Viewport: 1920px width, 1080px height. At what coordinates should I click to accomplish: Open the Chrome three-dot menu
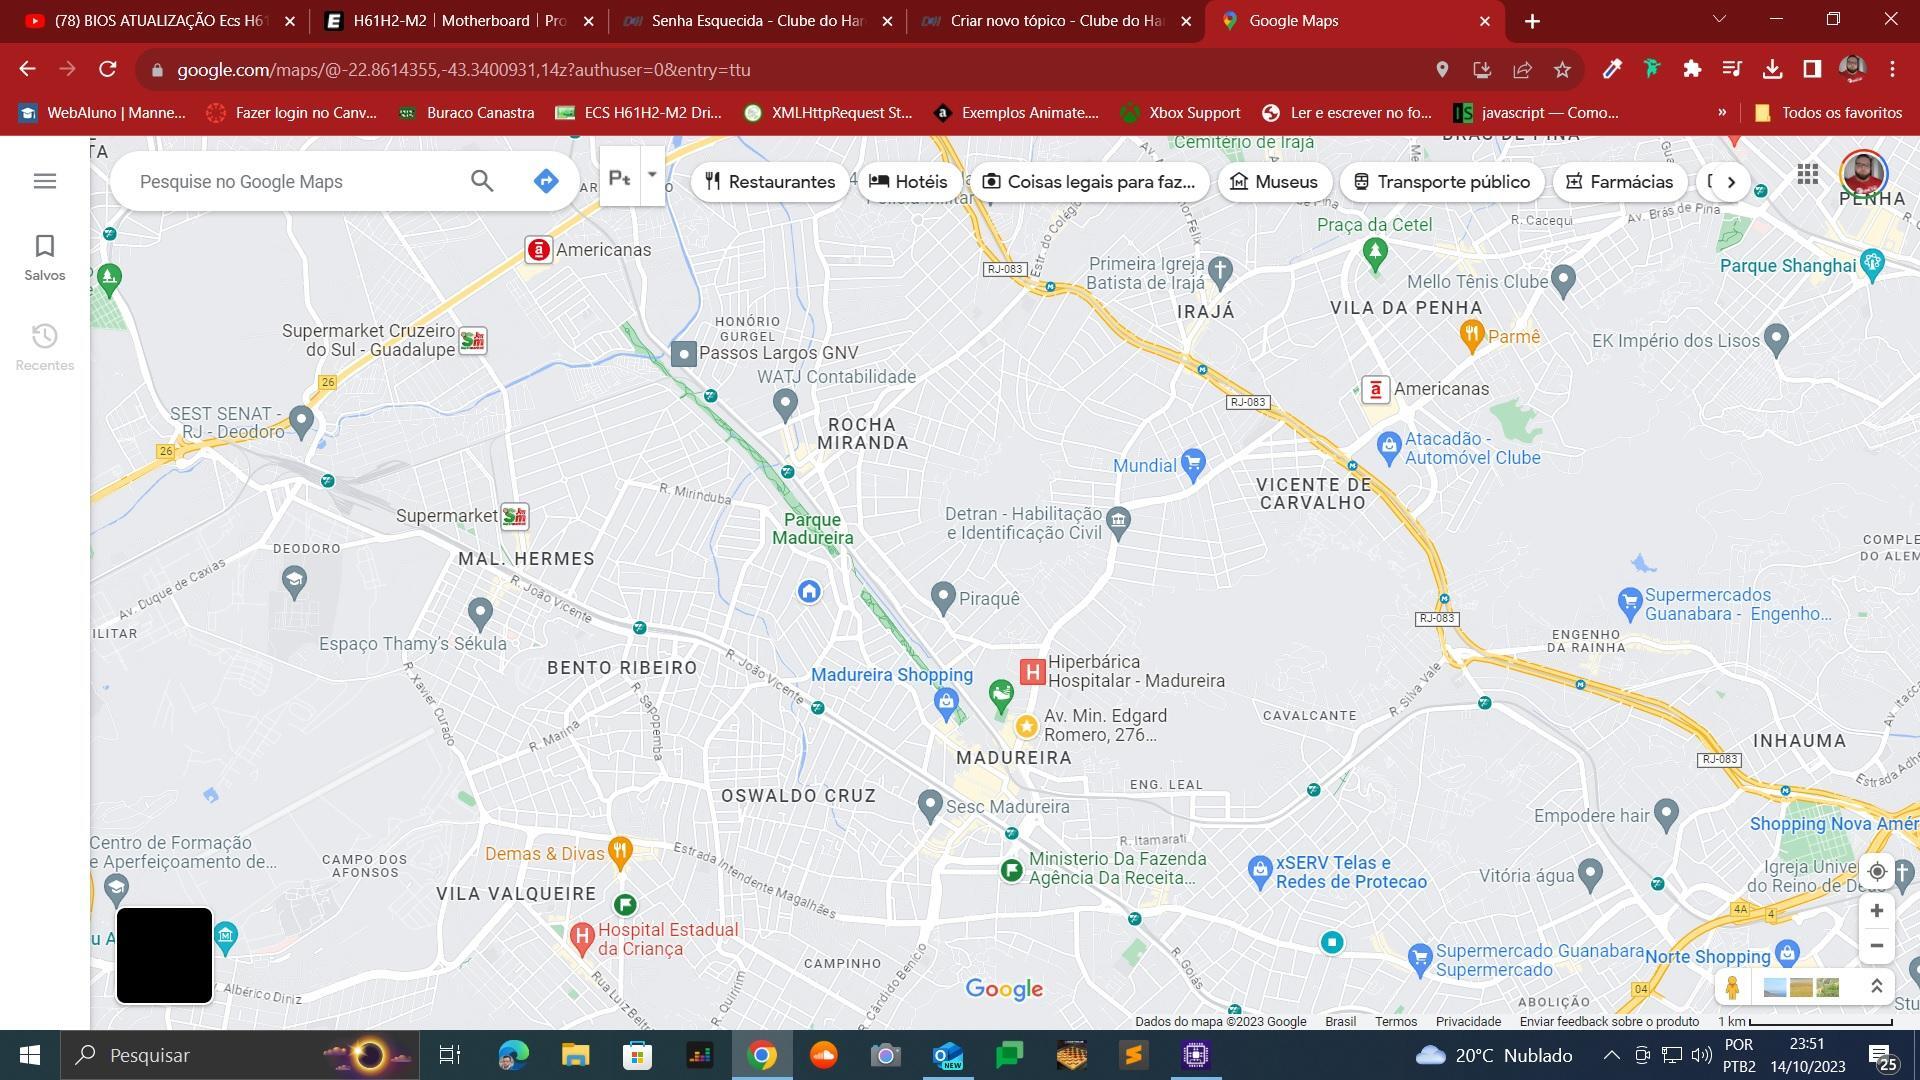tap(1892, 69)
